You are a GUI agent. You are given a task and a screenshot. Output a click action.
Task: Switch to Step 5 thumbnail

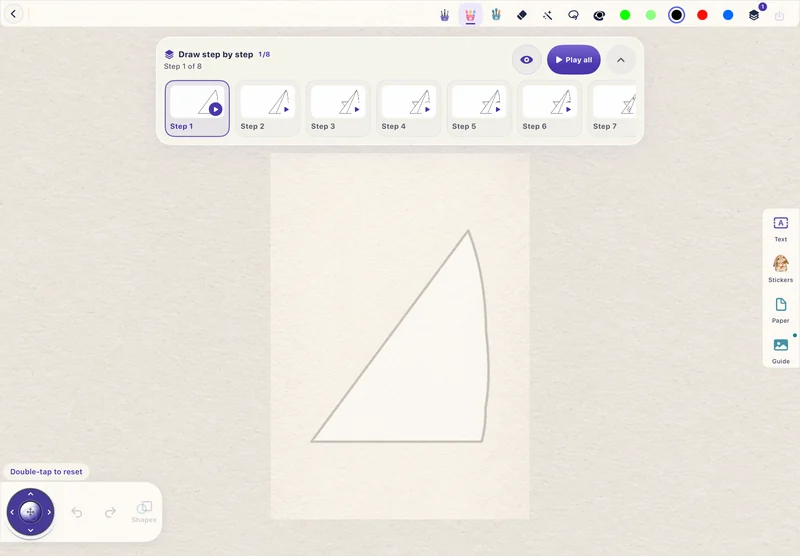pyautogui.click(x=479, y=108)
